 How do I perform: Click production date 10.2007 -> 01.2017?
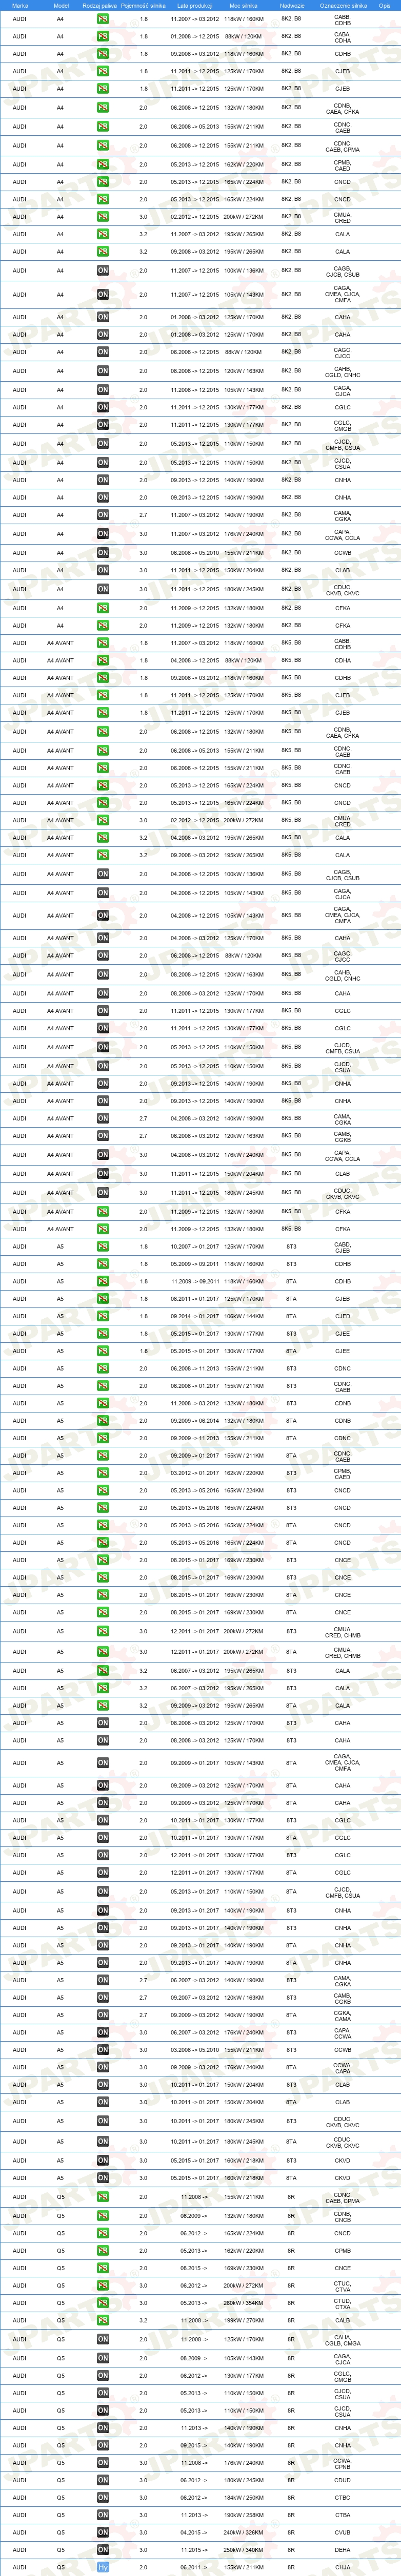coord(194,1247)
